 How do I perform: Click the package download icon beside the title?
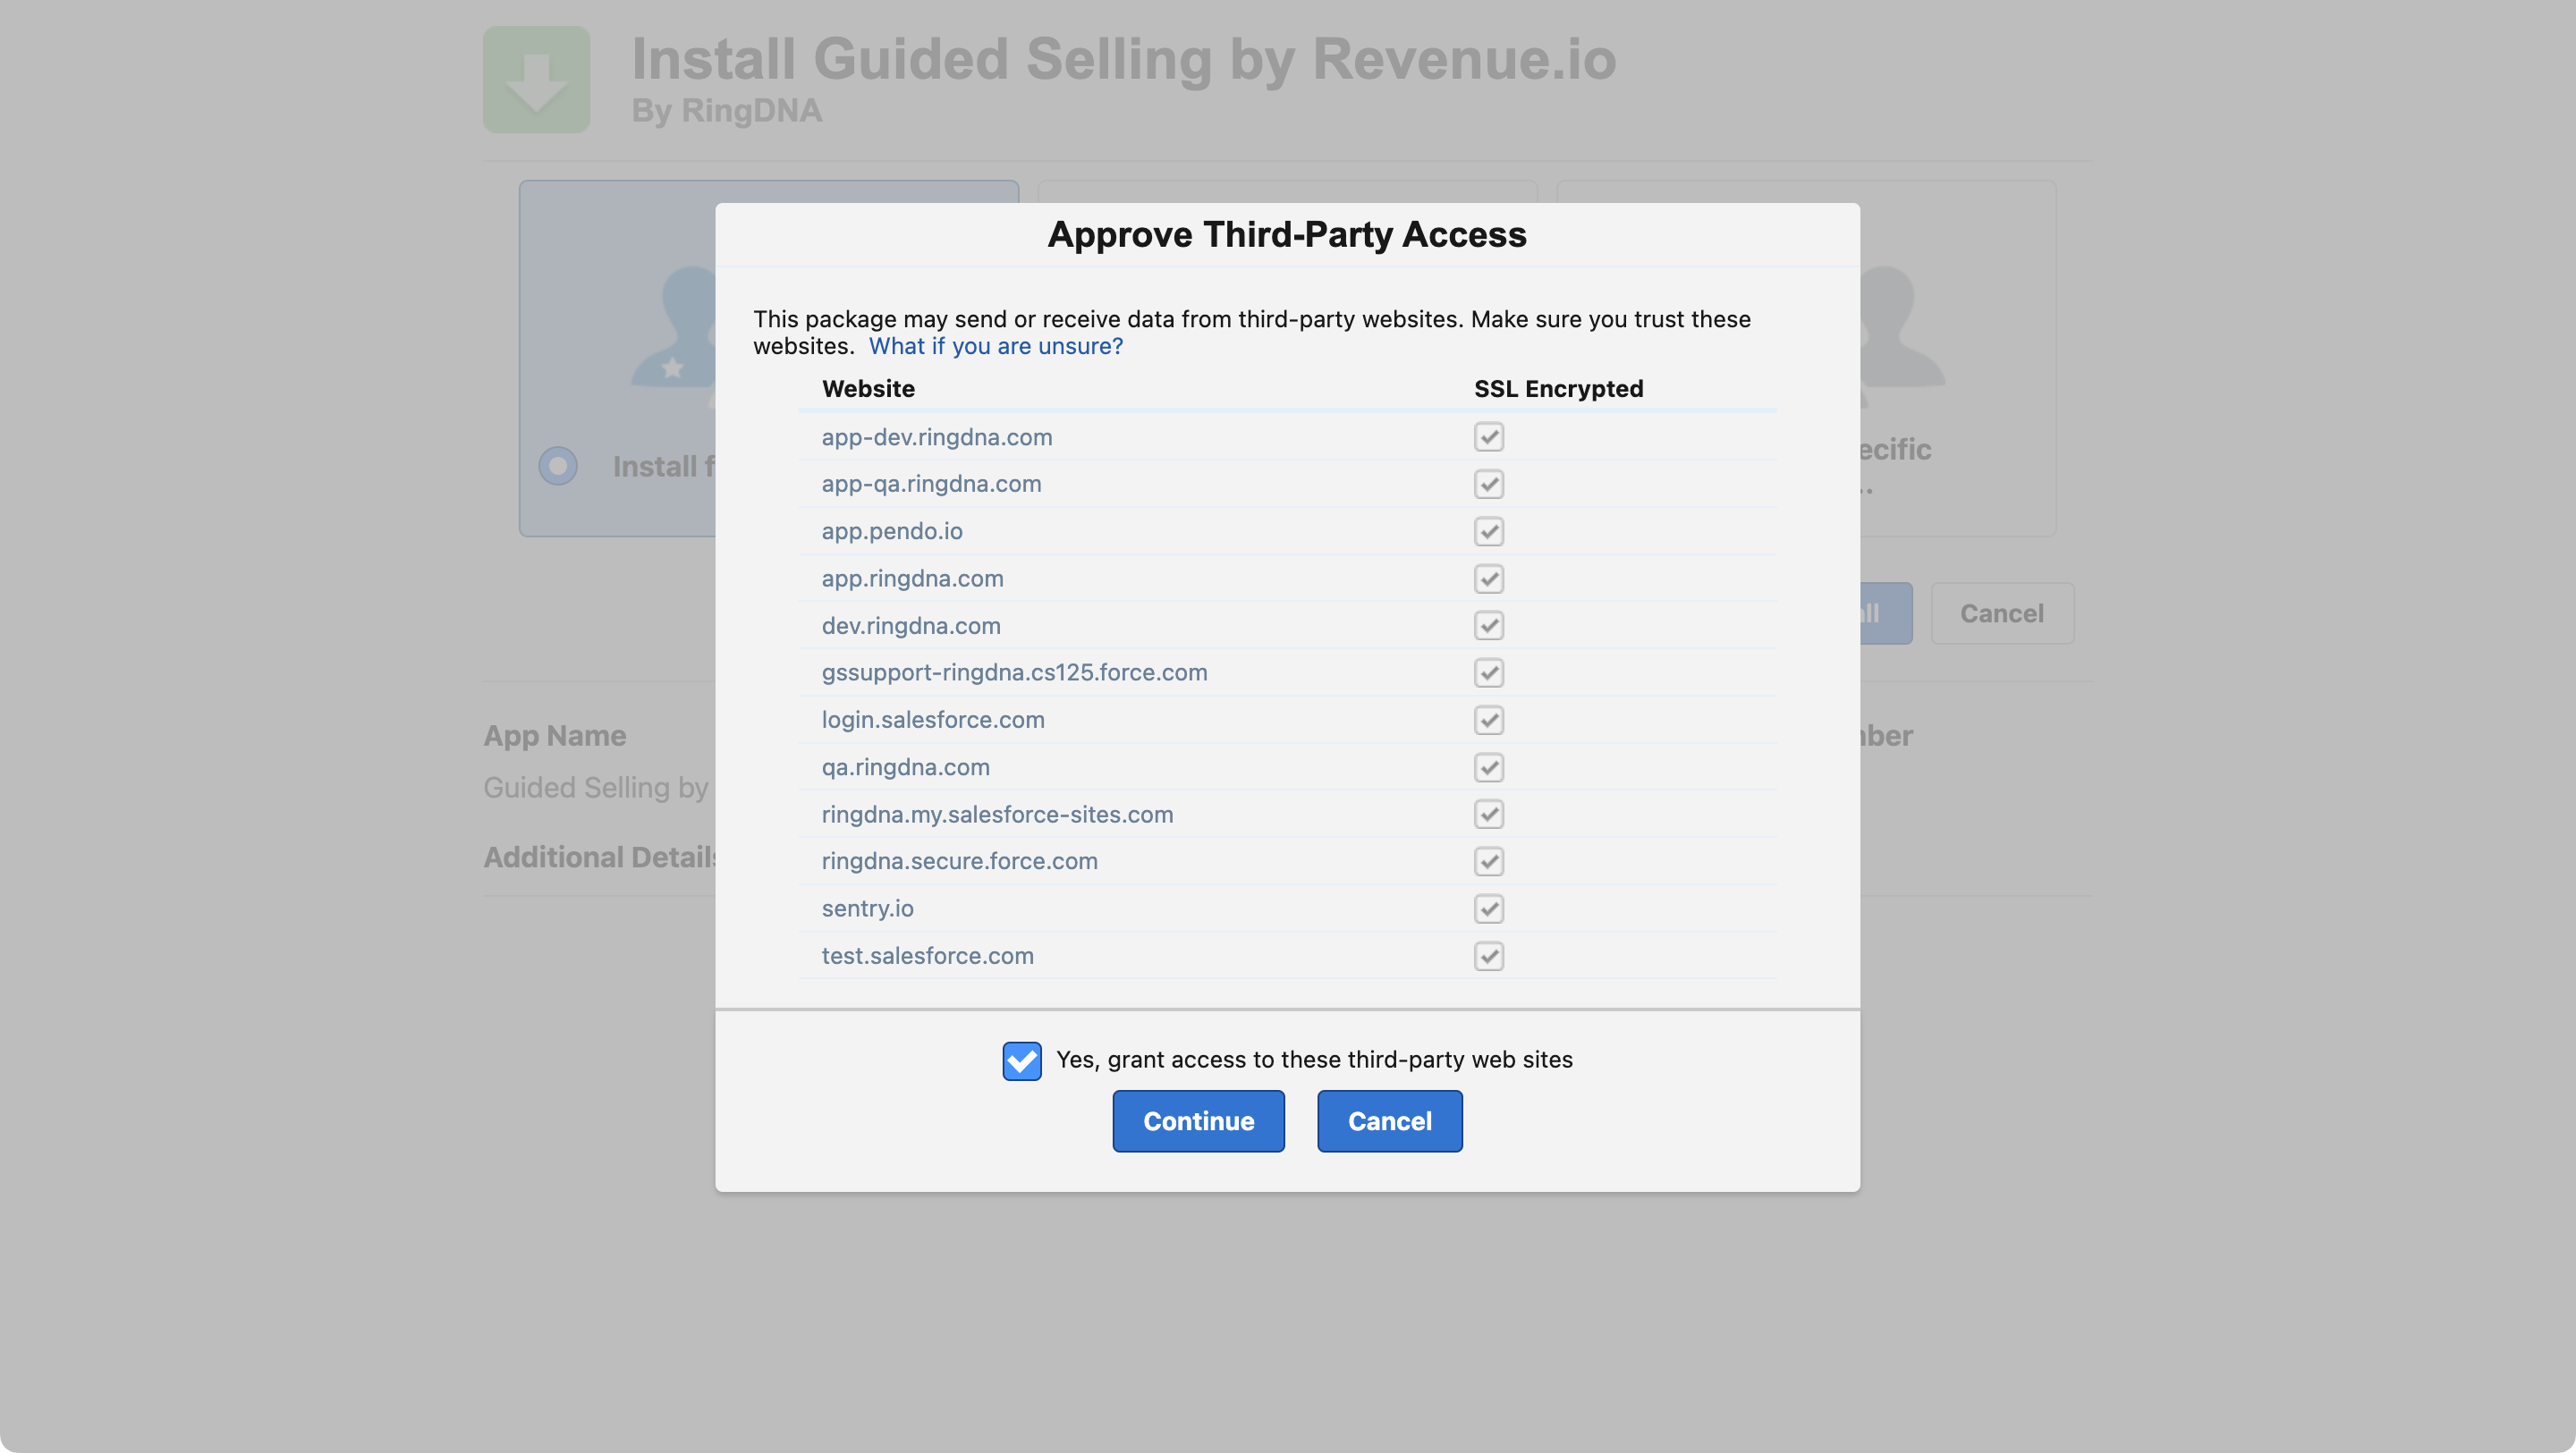[536, 80]
